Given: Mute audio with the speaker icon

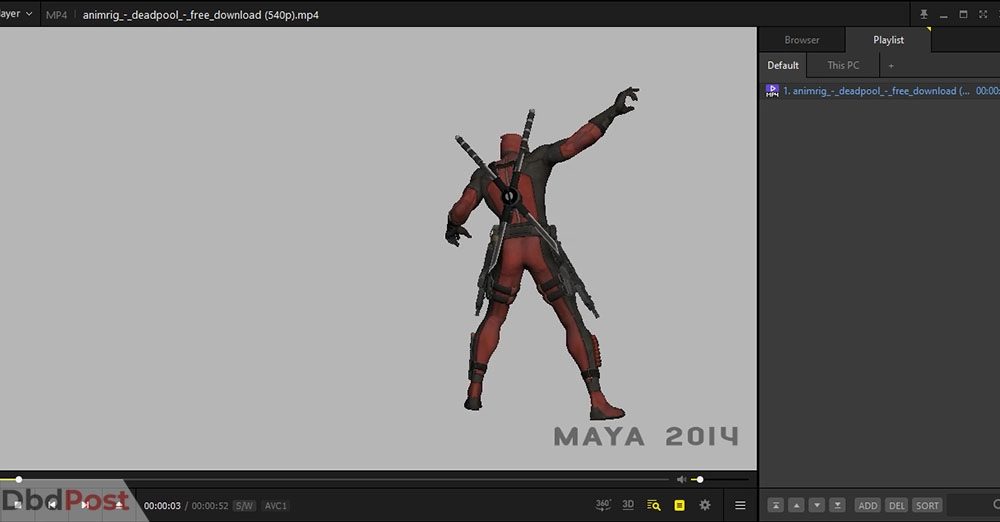Looking at the screenshot, I should (x=681, y=479).
